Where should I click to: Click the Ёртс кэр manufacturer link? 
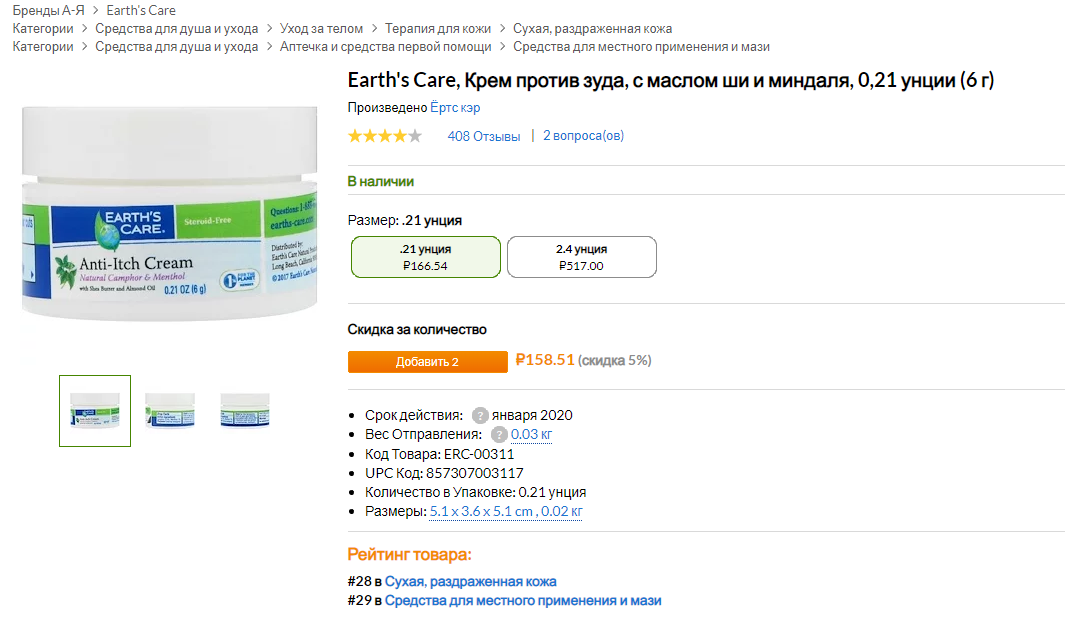[x=455, y=108]
